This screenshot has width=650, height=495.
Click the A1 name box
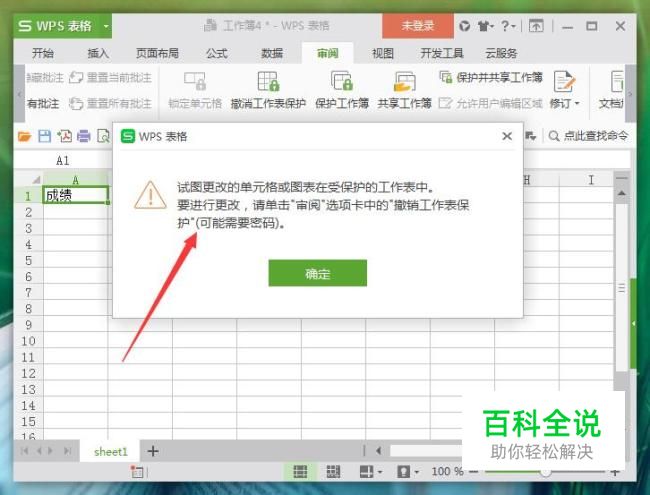63,160
